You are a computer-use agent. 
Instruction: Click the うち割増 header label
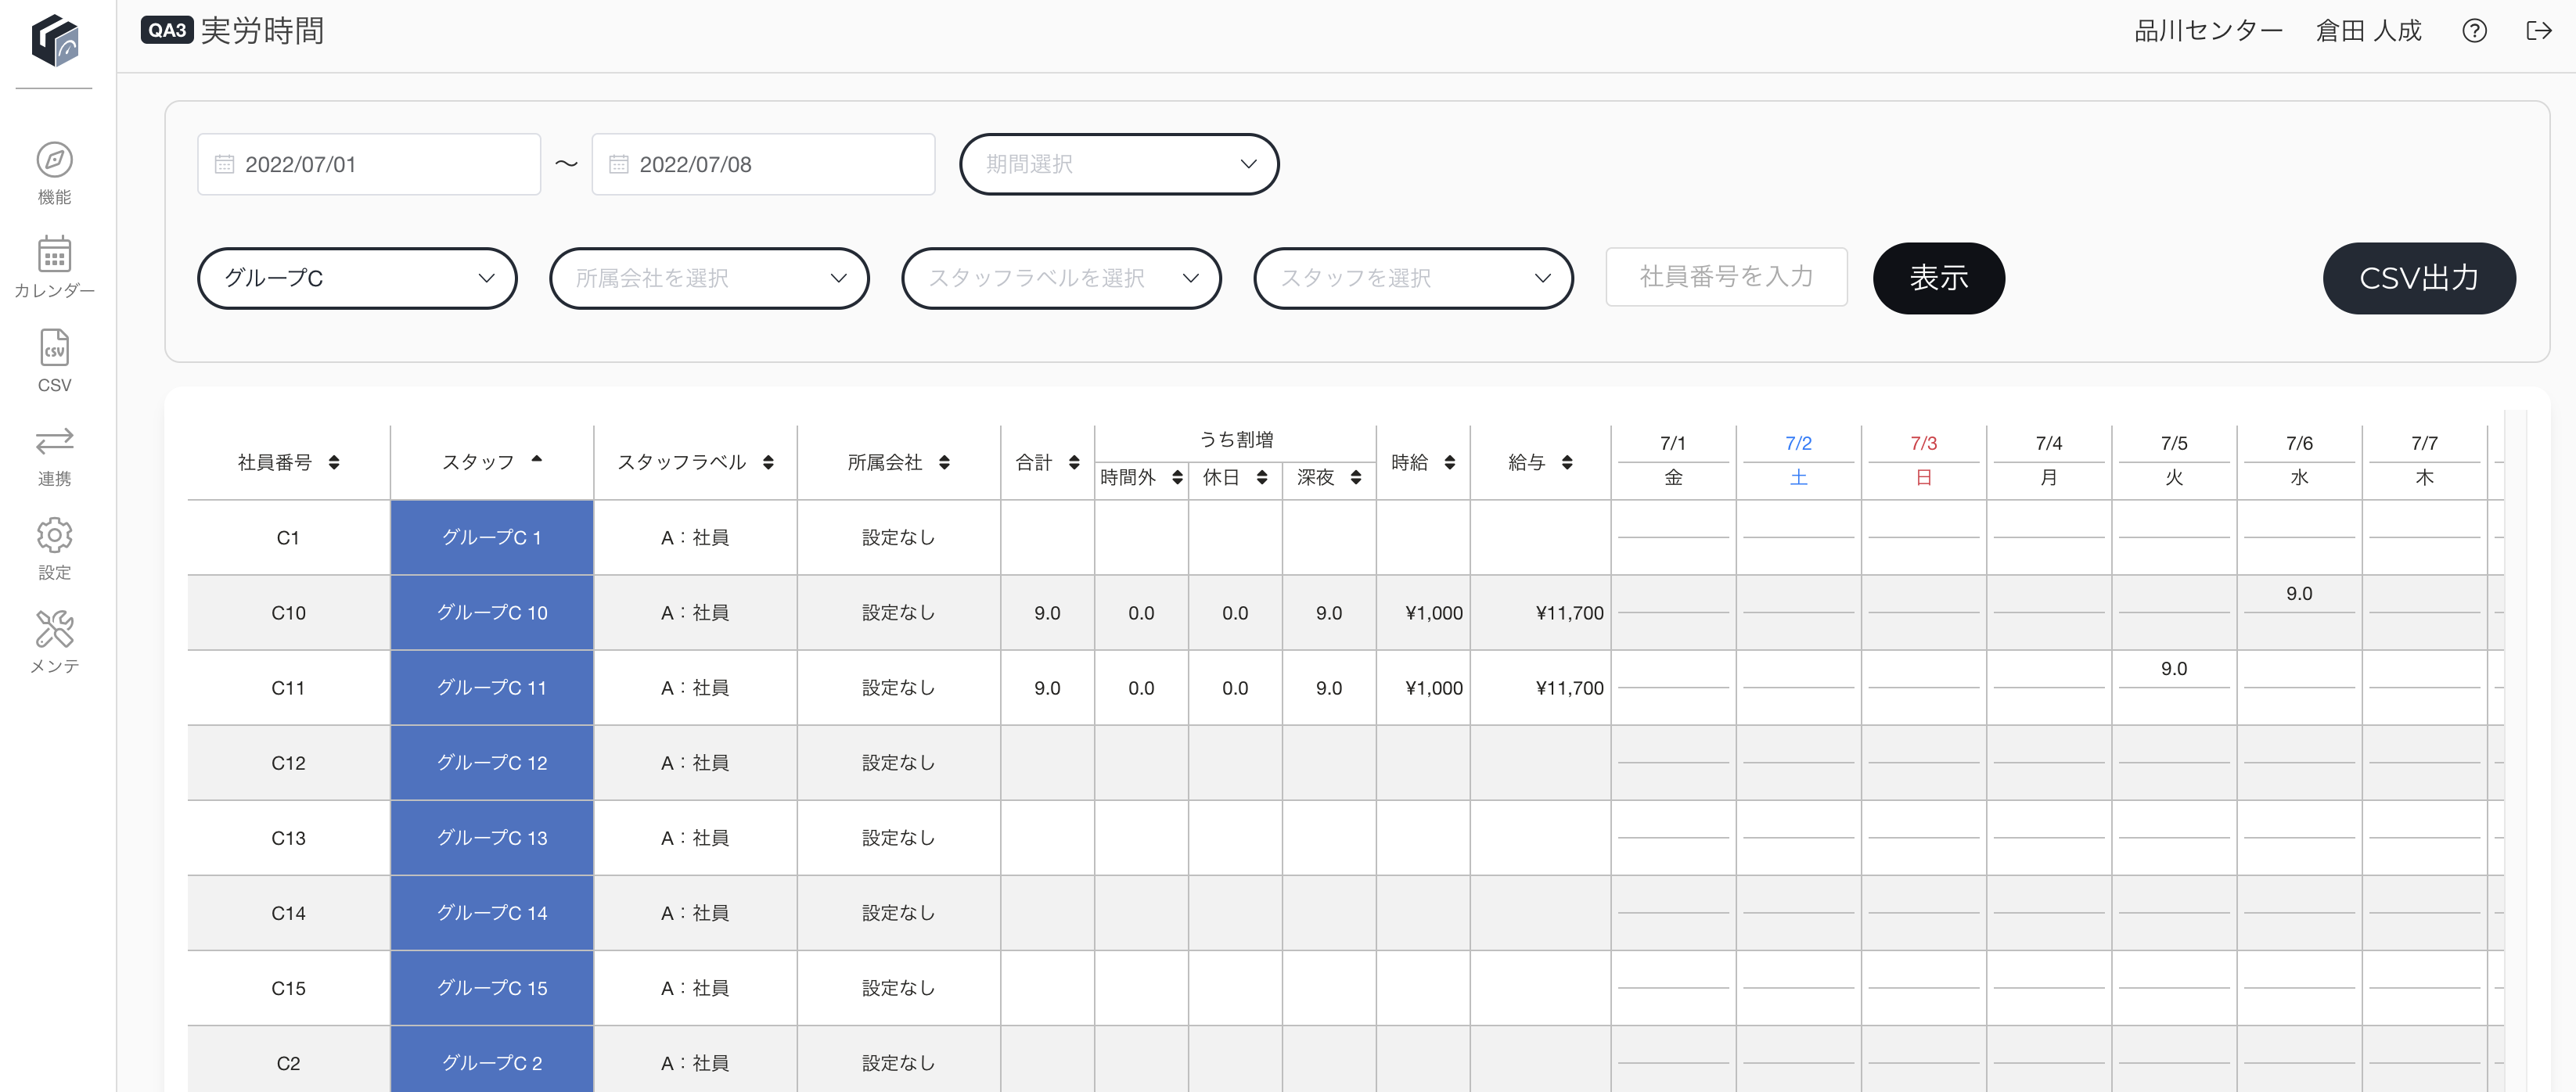1236,439
